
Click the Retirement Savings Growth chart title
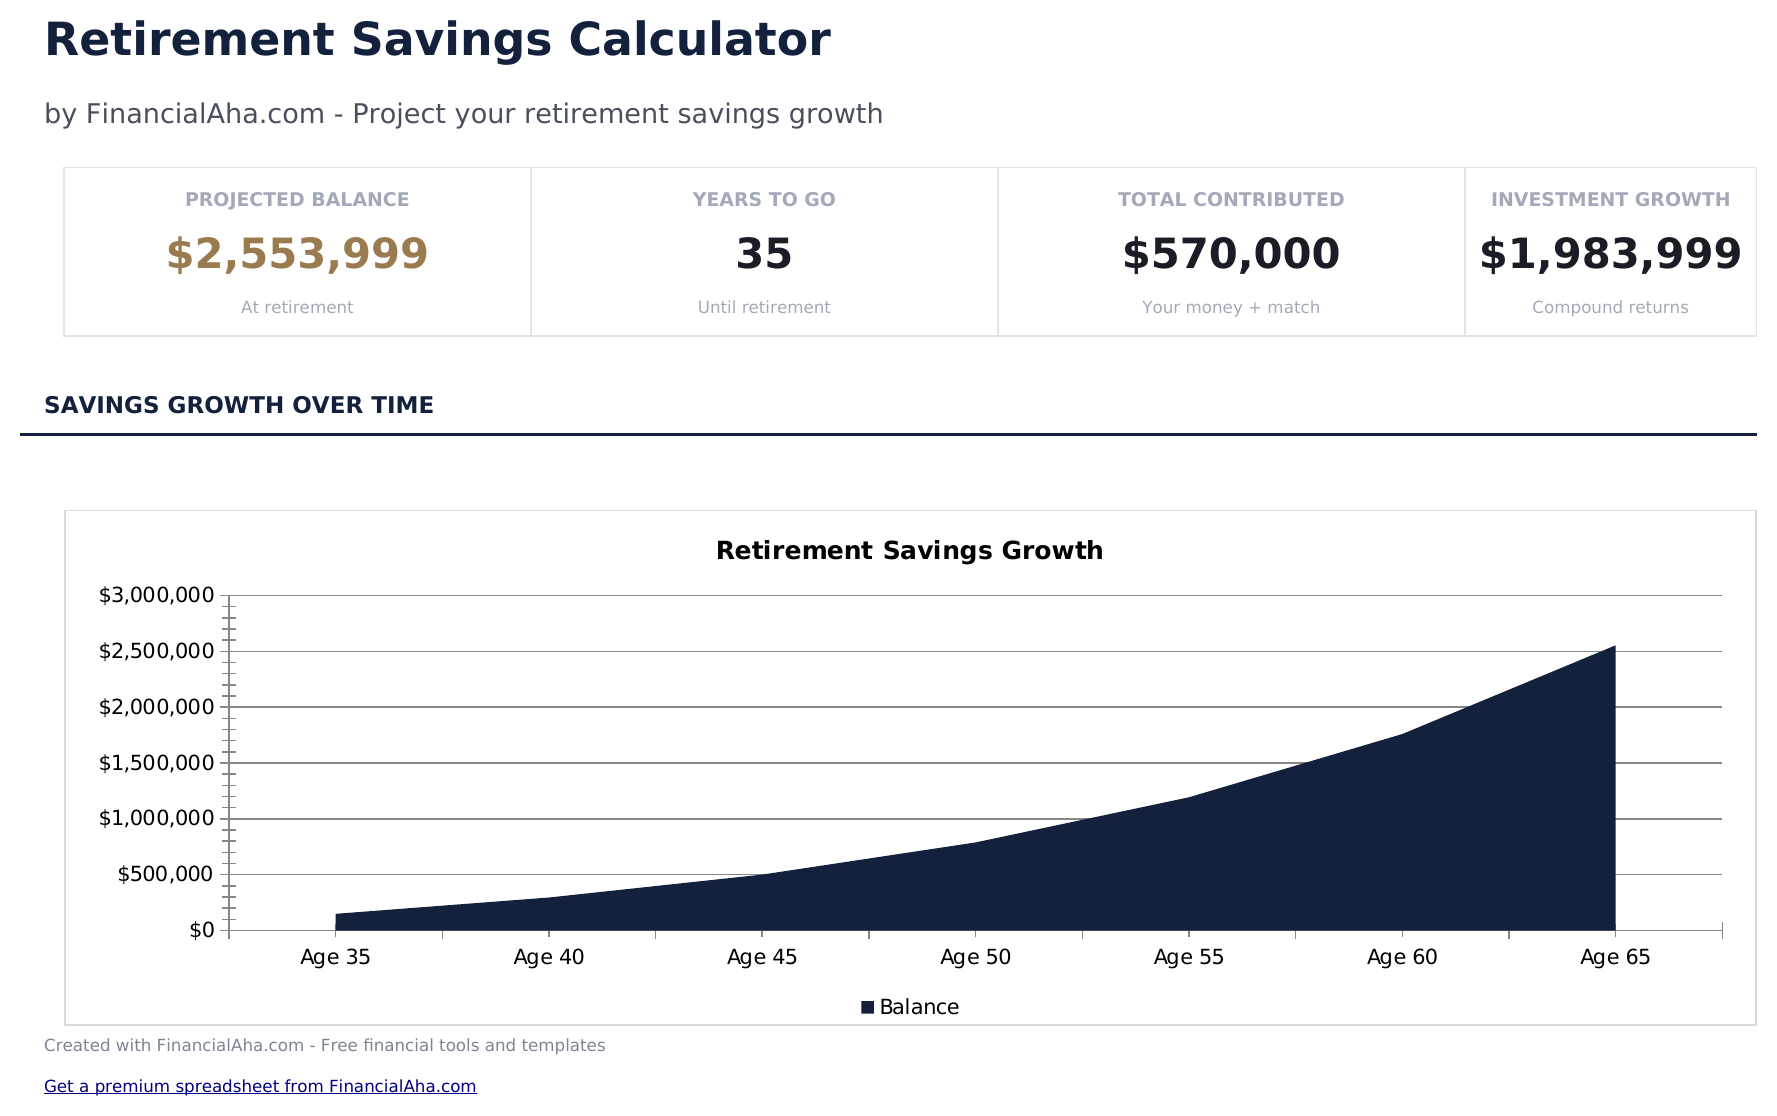(x=909, y=551)
